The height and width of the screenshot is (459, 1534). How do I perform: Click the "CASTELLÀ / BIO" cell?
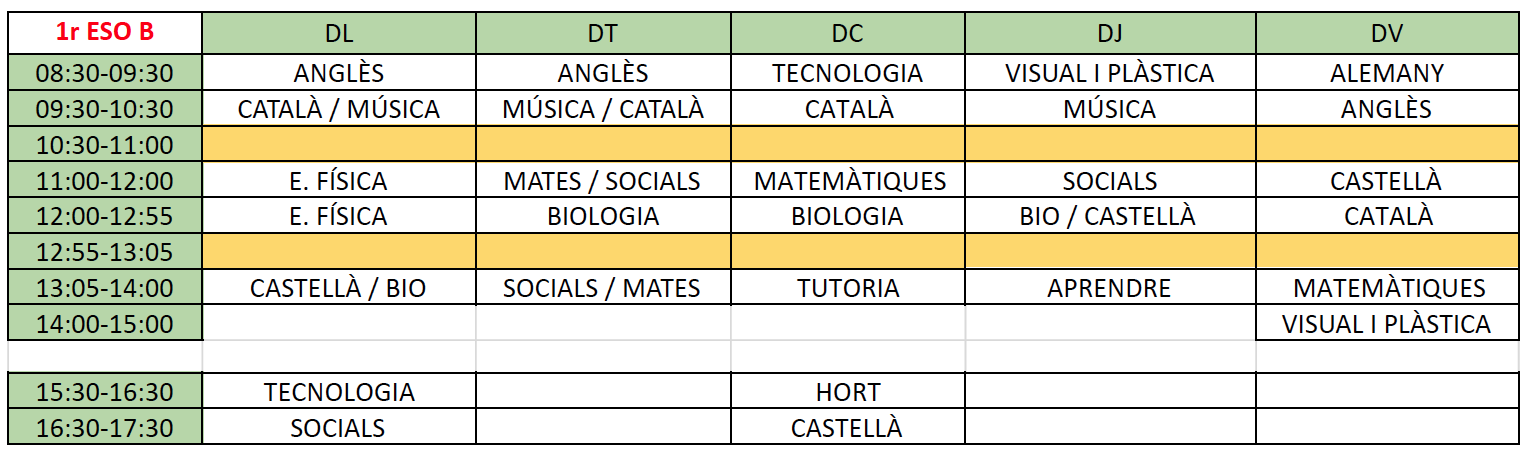click(339, 289)
